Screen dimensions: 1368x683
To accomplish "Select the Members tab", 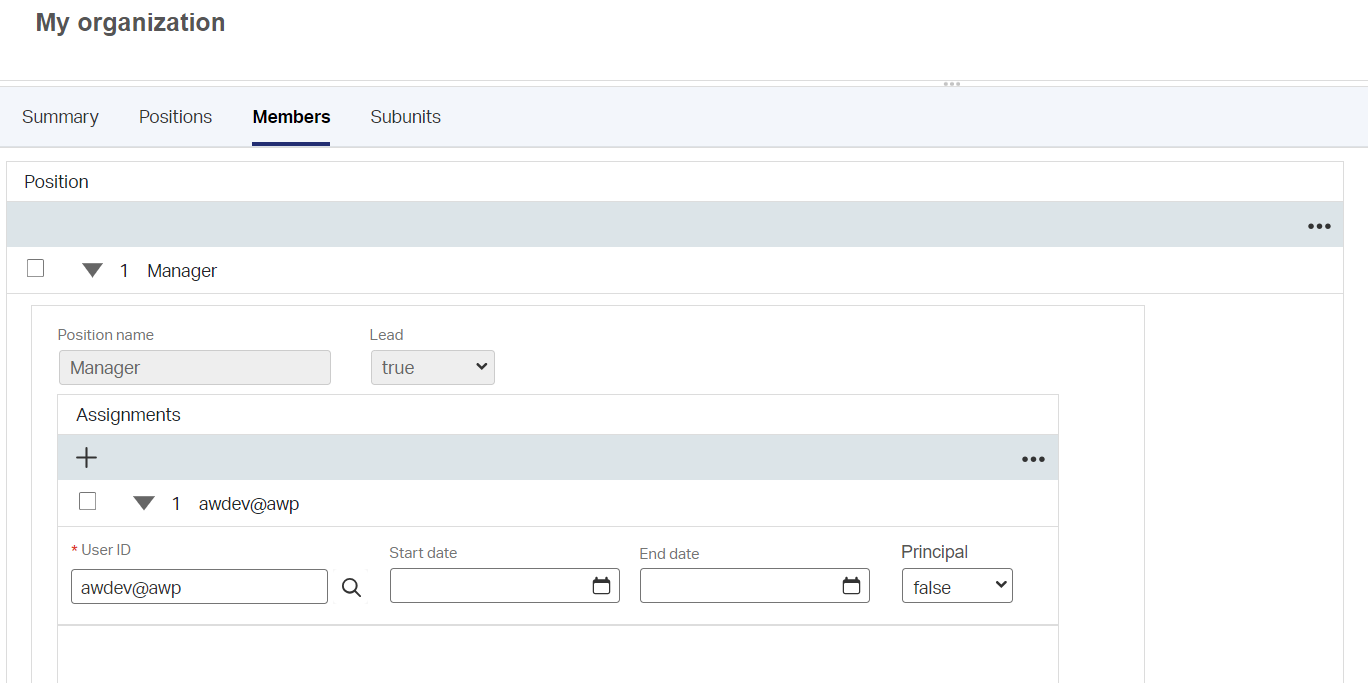I will click(x=291, y=117).
